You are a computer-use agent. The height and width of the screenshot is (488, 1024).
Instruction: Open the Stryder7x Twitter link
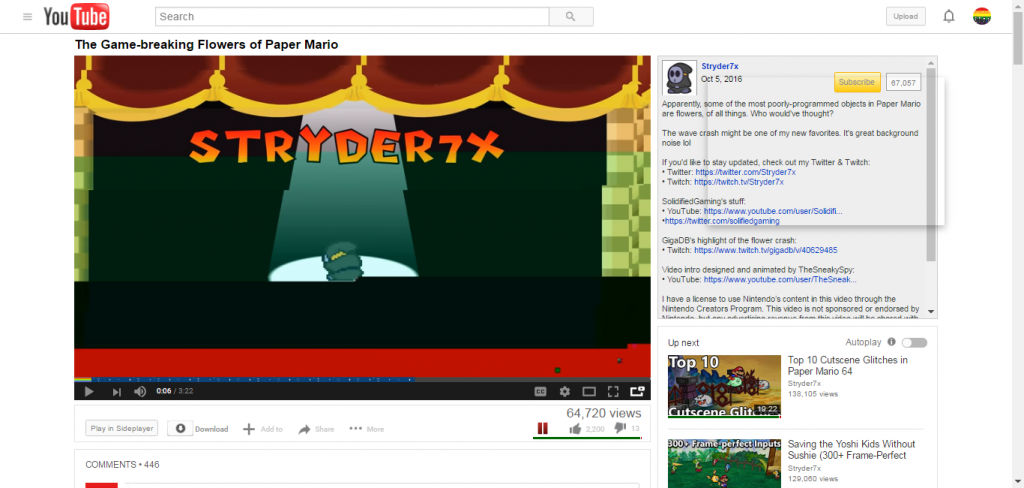point(745,172)
